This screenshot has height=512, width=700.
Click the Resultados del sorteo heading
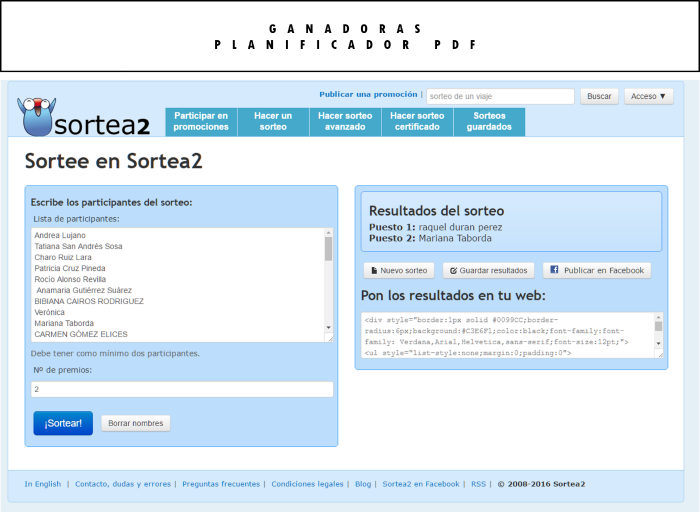pos(437,211)
